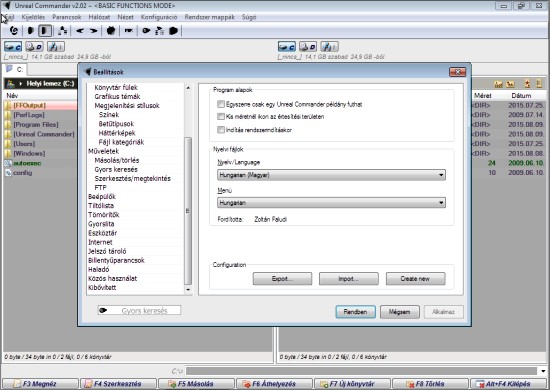
Task: Select drive D in the right panel
Action: click(308, 47)
